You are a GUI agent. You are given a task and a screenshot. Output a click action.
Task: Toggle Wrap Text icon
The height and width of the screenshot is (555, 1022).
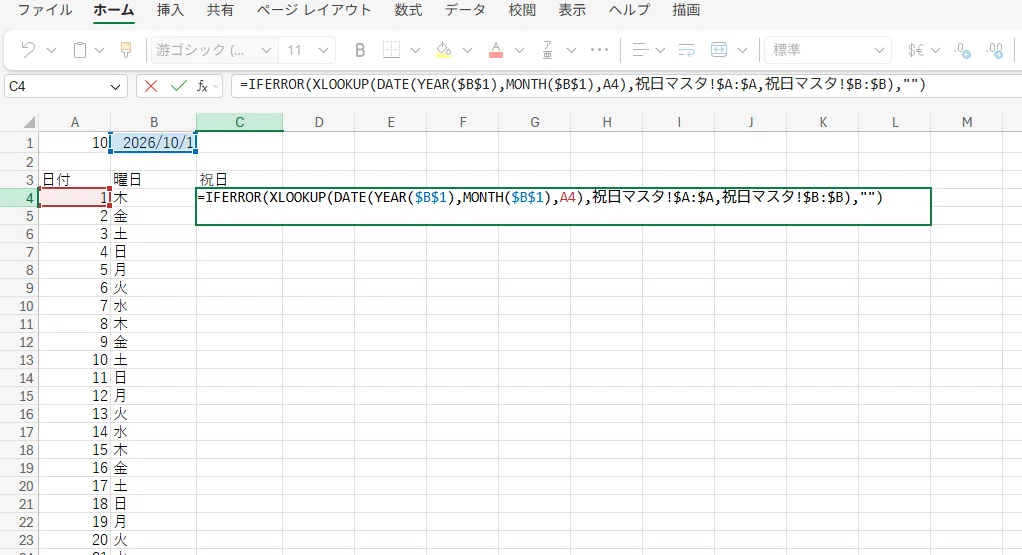[x=686, y=50]
